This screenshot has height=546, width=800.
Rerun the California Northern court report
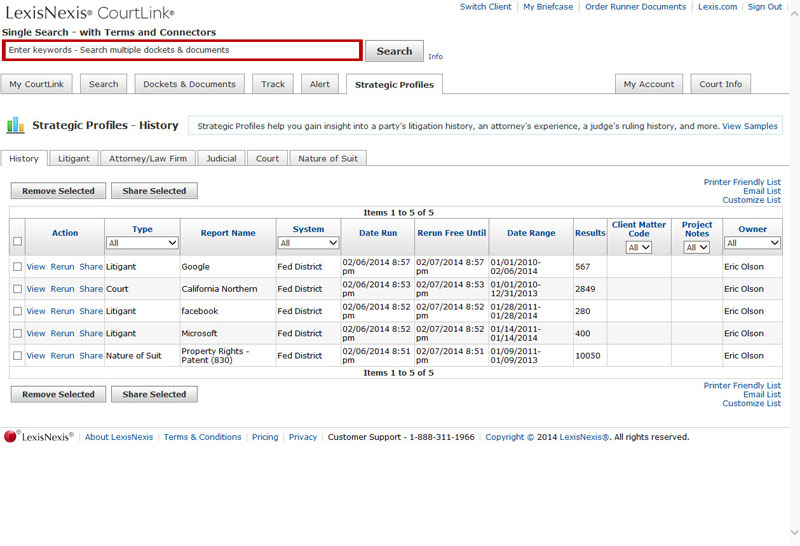pos(62,289)
